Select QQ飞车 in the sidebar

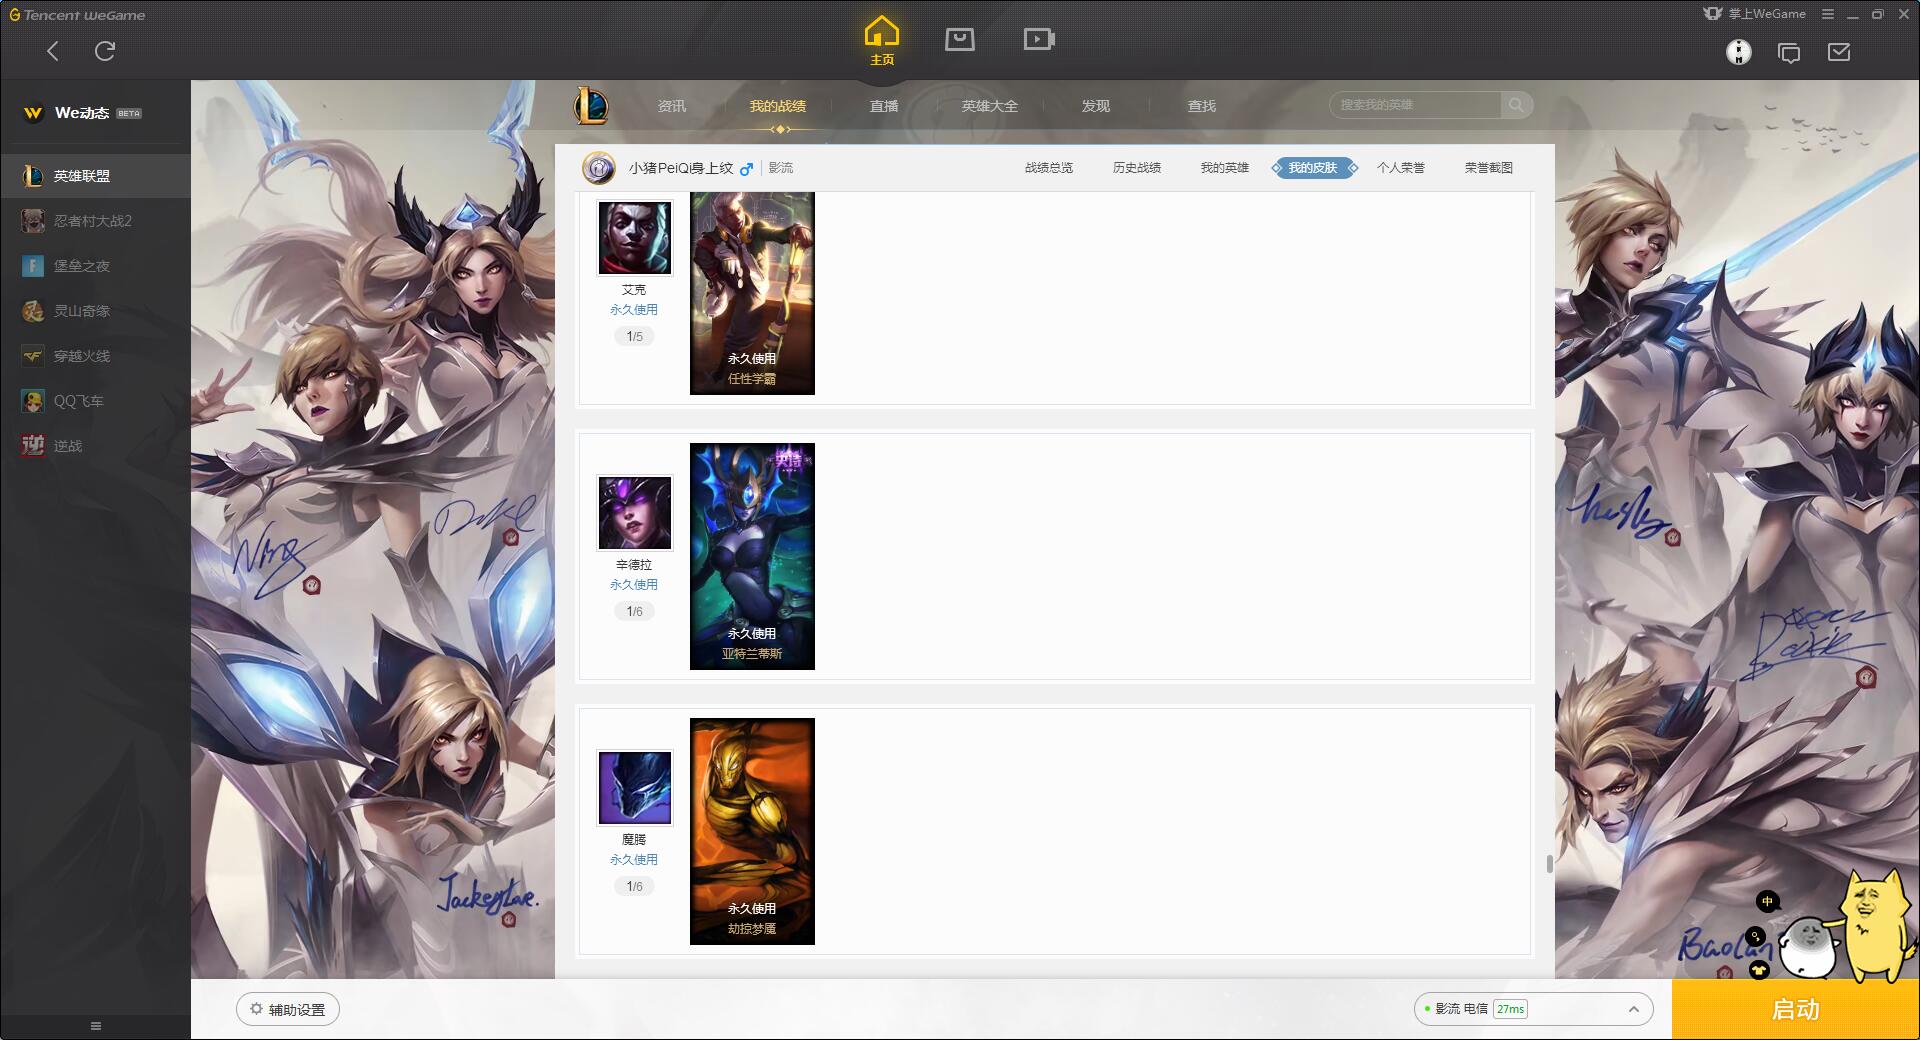coord(95,401)
